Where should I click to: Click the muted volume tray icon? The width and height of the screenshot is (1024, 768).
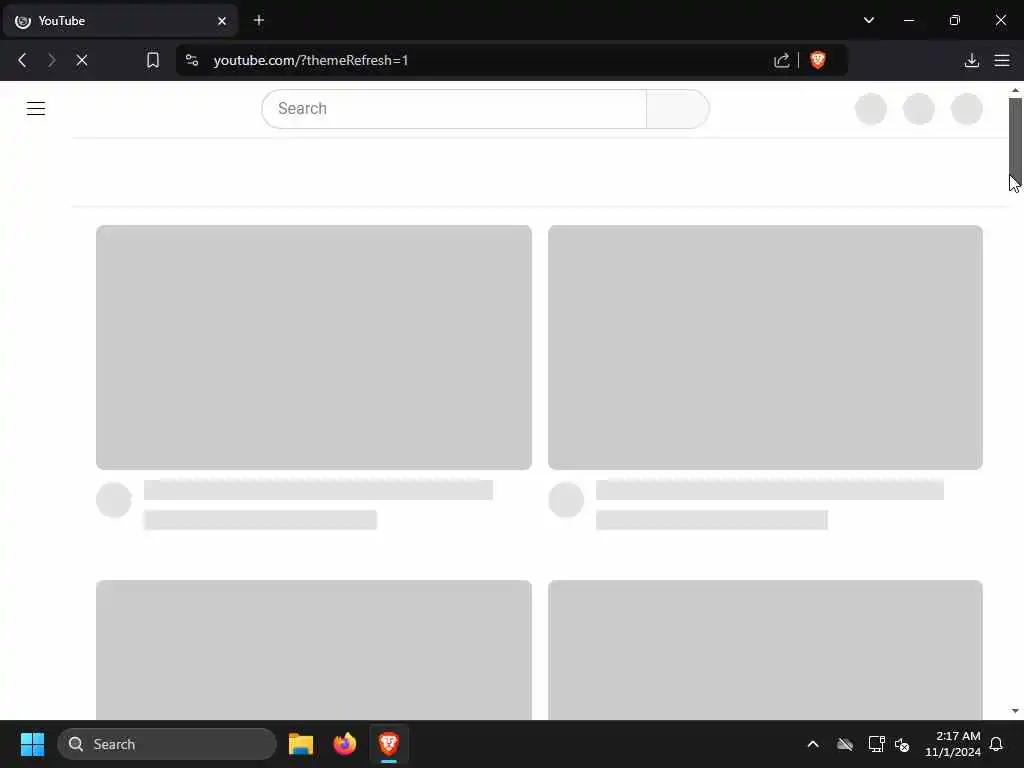[903, 744]
